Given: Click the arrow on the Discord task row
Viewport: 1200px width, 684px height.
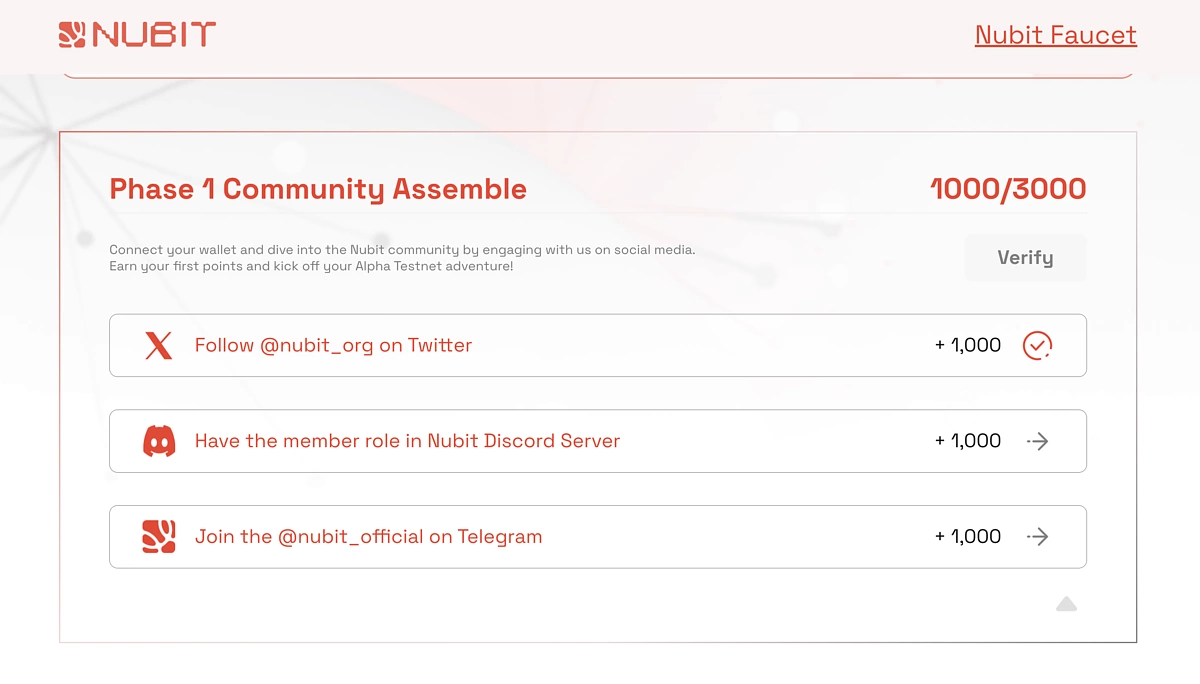Looking at the screenshot, I should (1037, 441).
